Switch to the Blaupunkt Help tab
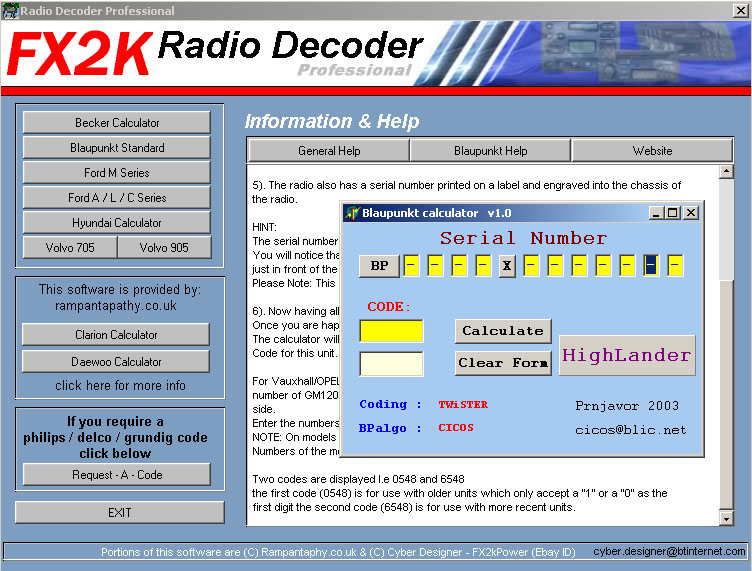Image resolution: width=752 pixels, height=571 pixels. point(491,151)
